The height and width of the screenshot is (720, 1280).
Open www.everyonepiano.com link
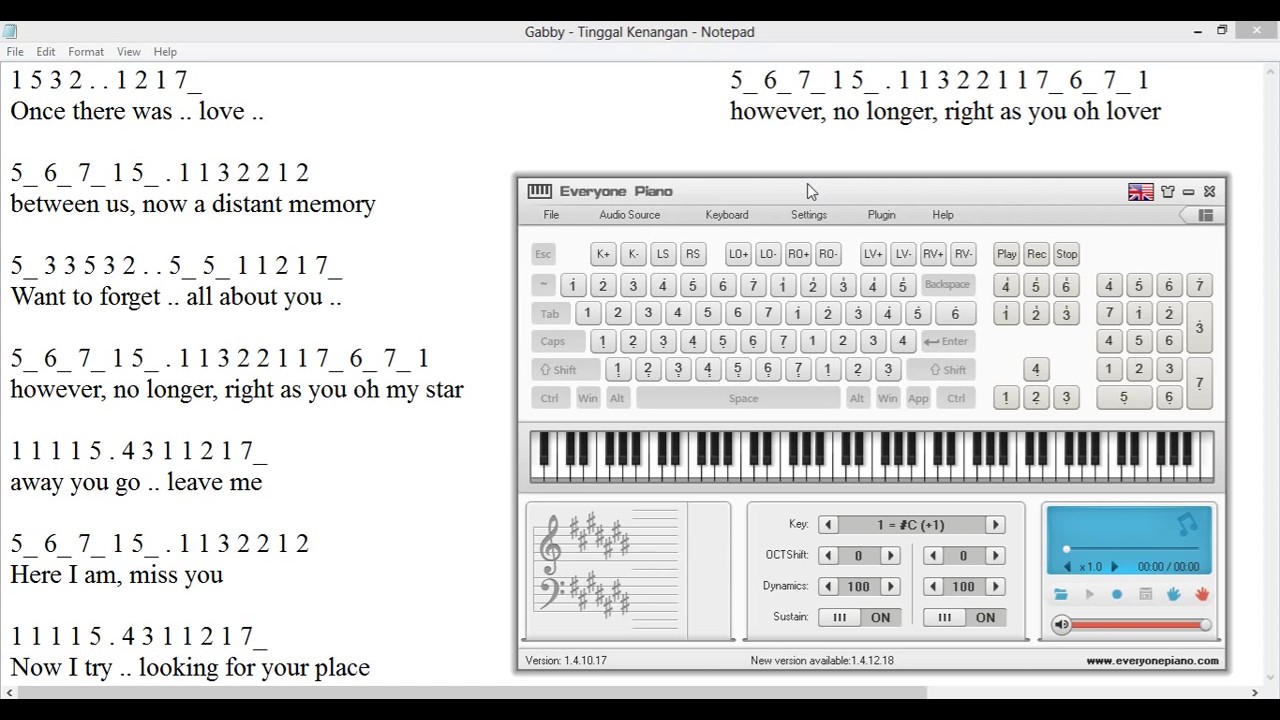tap(1153, 661)
